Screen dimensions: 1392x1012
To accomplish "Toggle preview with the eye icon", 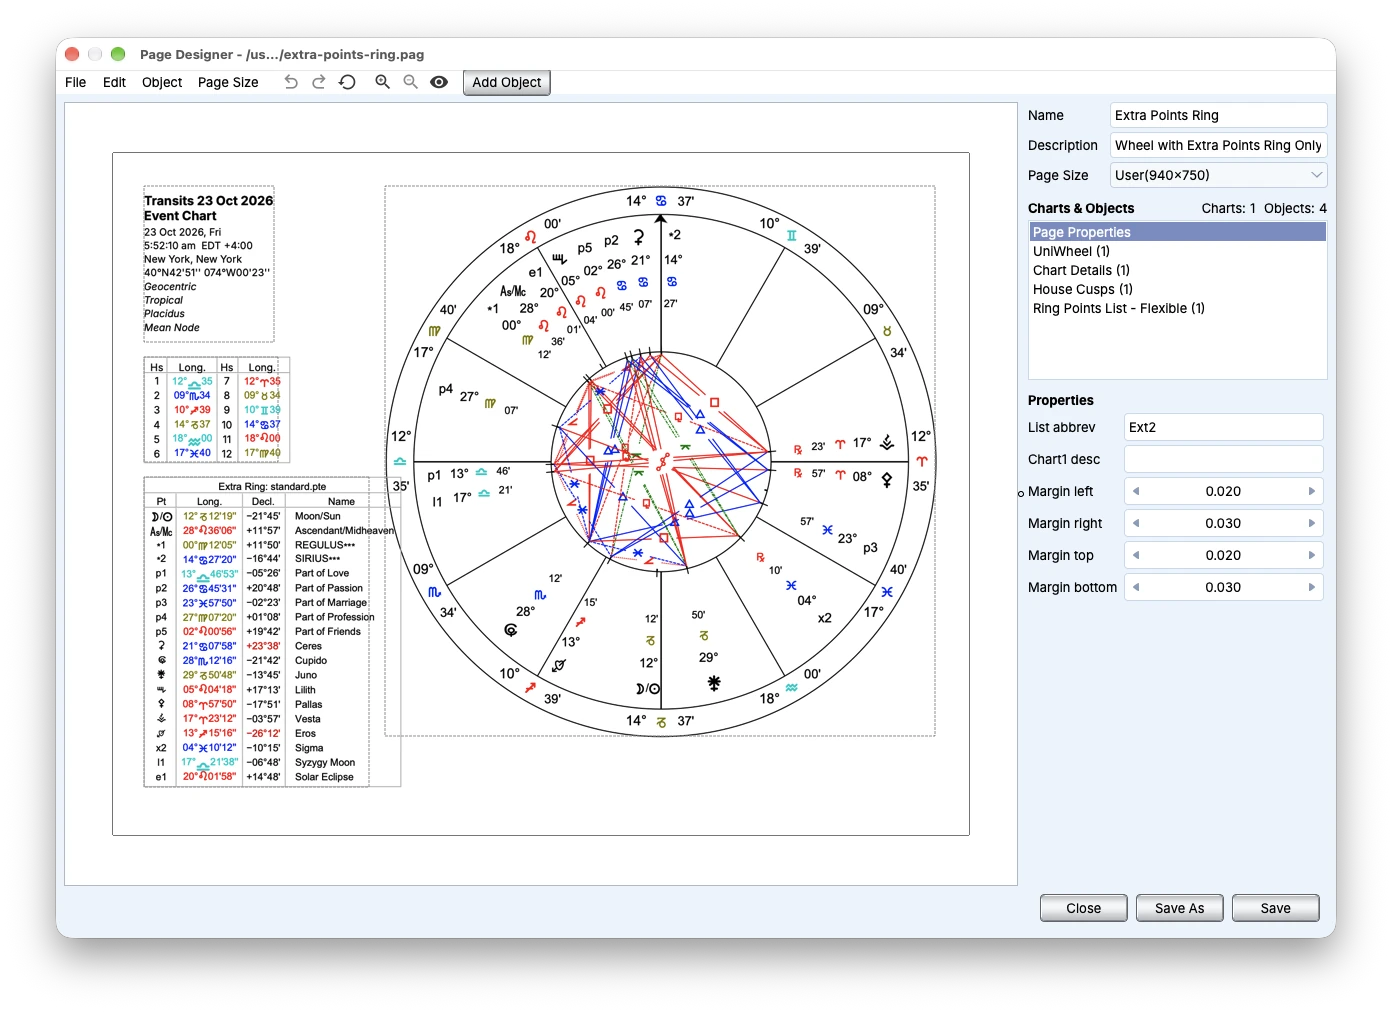I will pos(439,82).
